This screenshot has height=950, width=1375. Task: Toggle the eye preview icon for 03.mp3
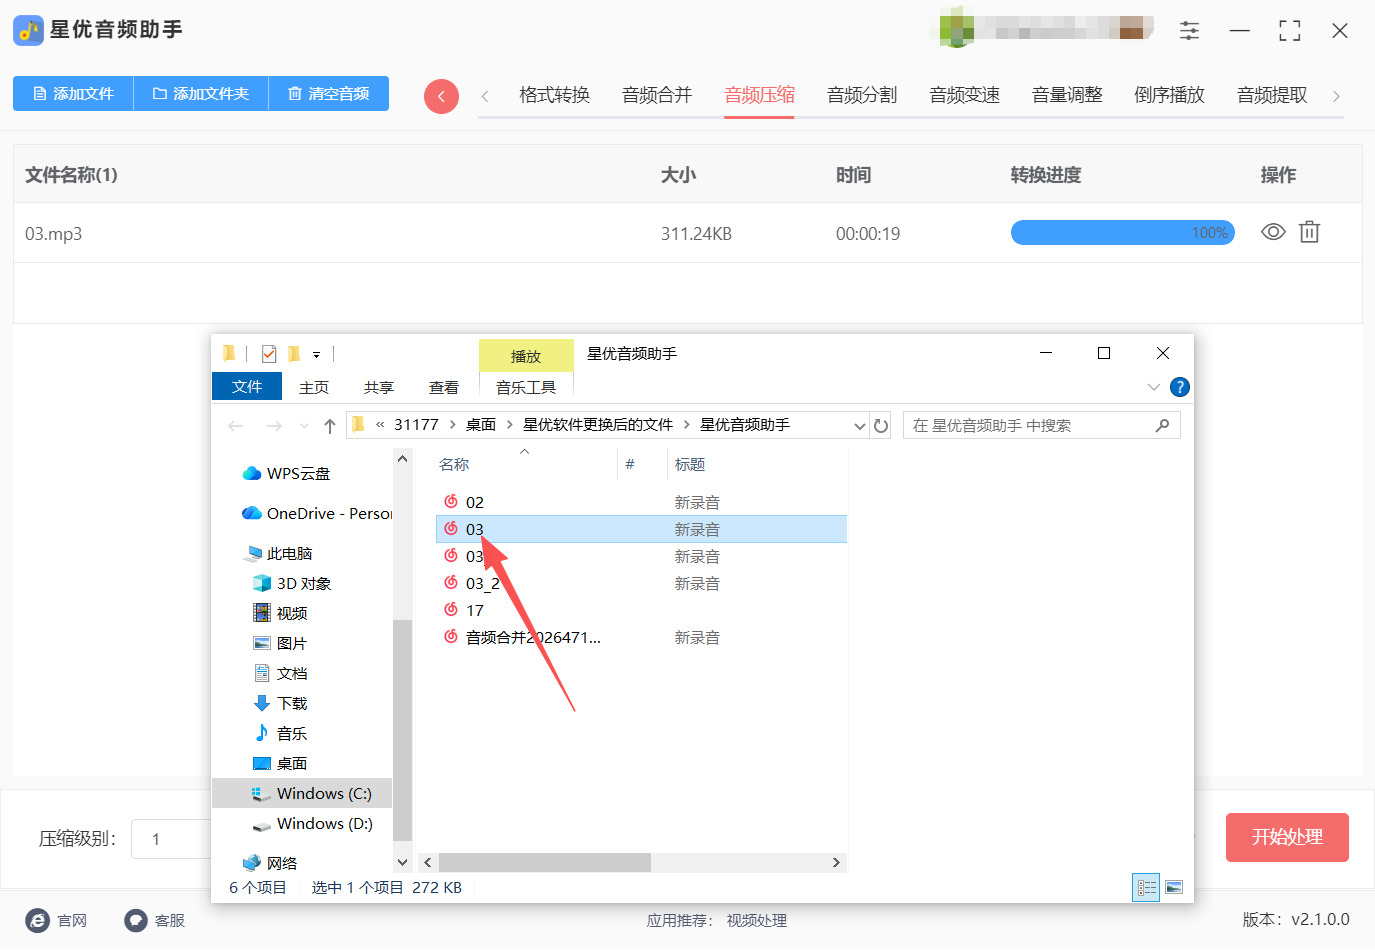[x=1273, y=232]
